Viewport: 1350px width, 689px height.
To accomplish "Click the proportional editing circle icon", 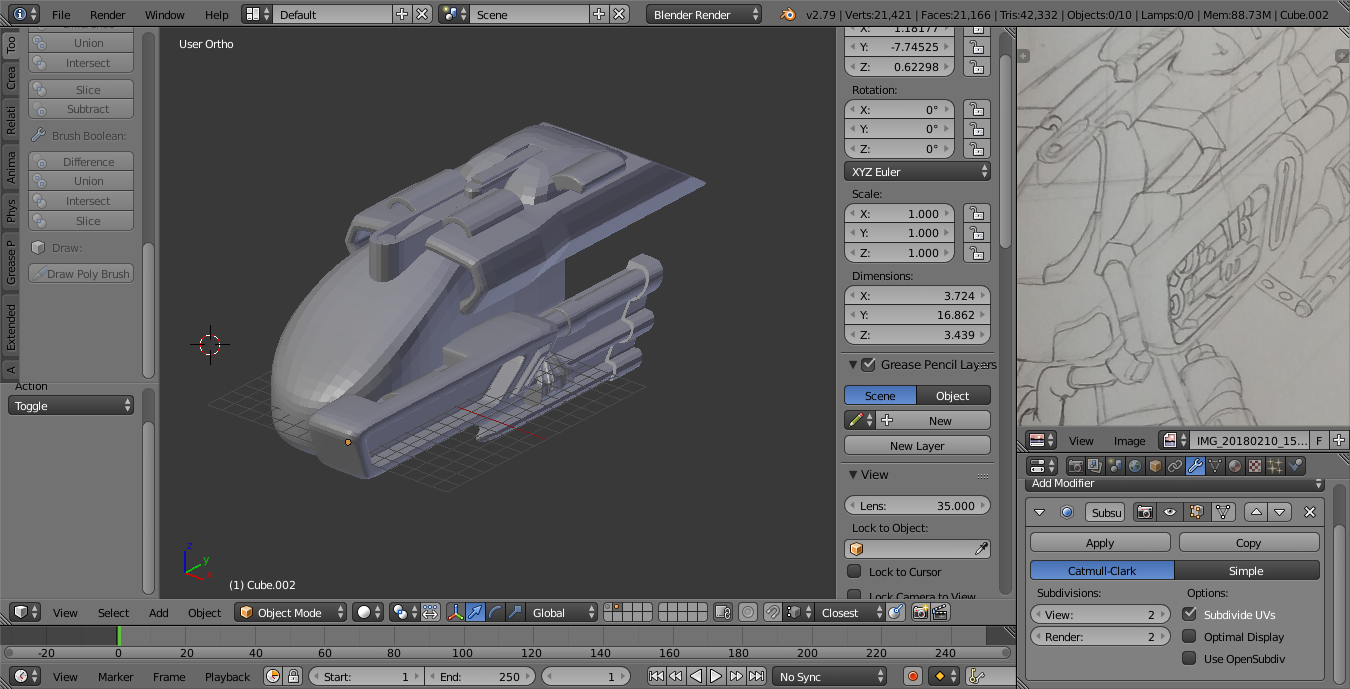I will tap(748, 612).
